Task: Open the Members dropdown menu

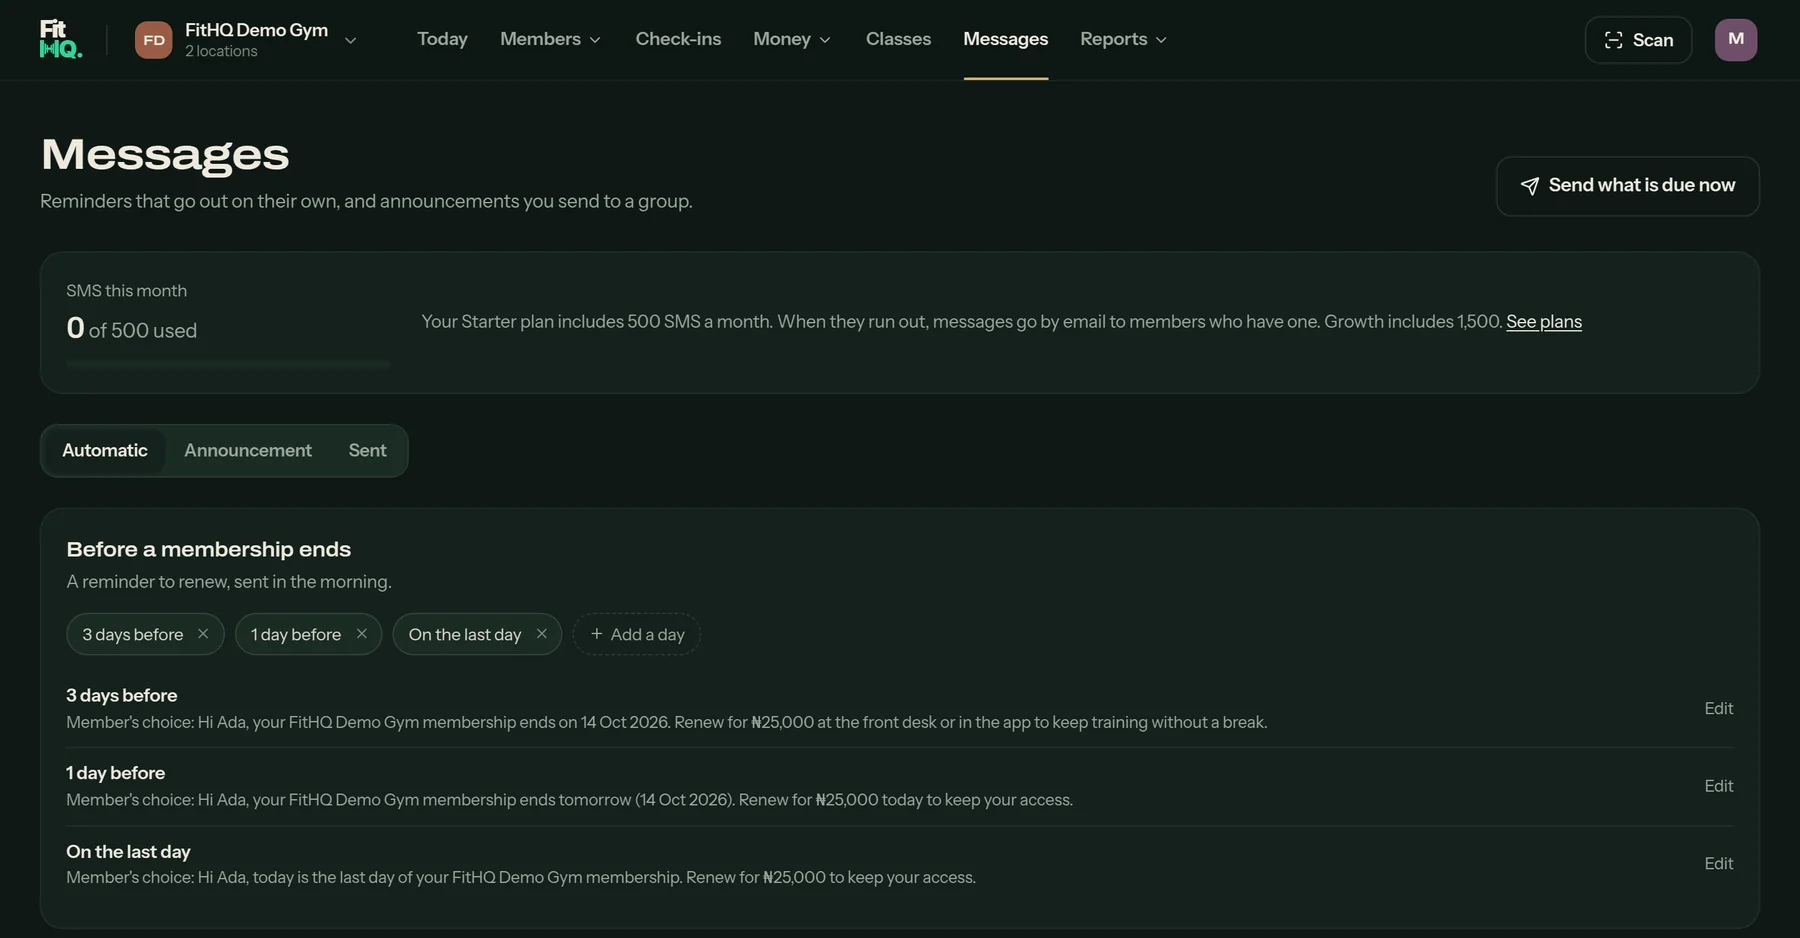Action: [551, 39]
